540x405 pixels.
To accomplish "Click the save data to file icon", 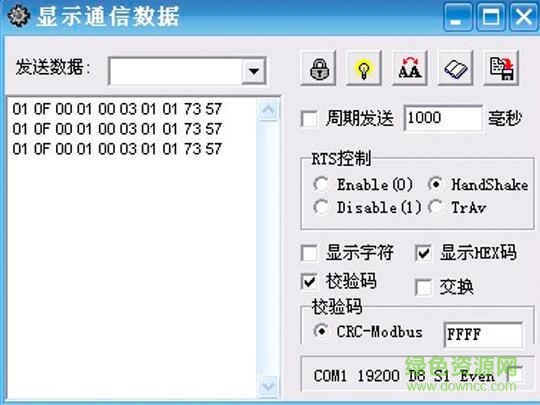I will (x=501, y=68).
